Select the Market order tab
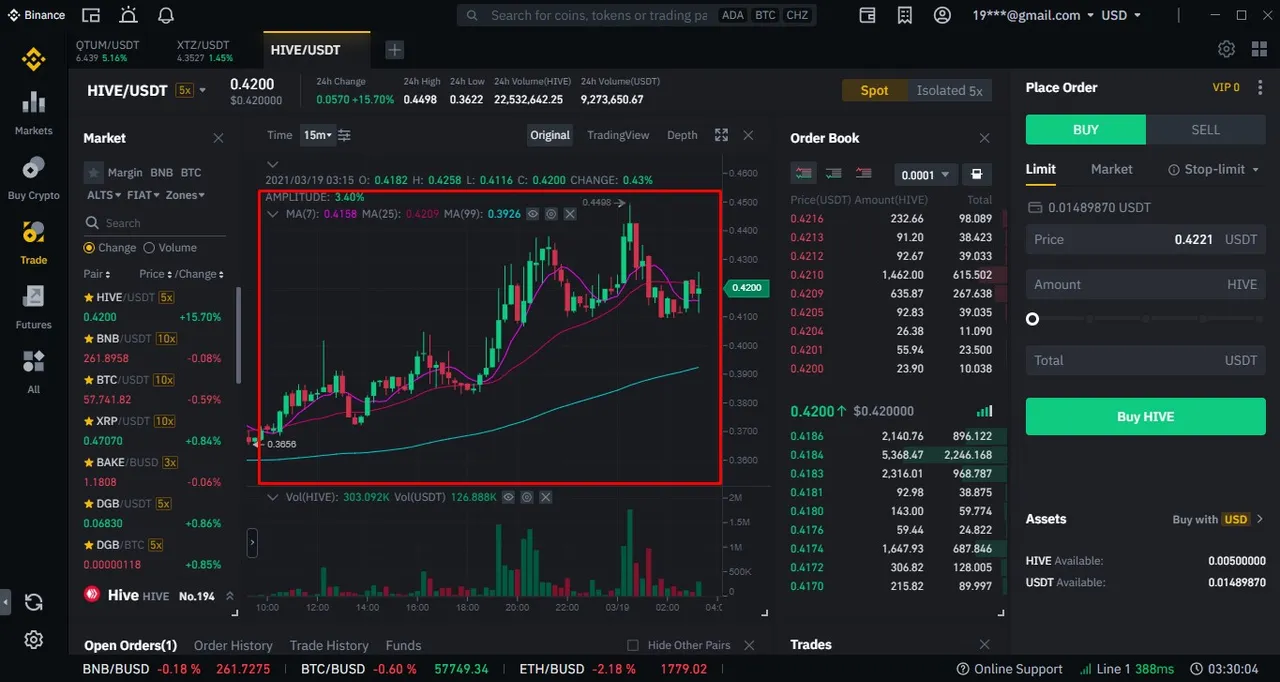Viewport: 1280px width, 682px height. (1111, 169)
